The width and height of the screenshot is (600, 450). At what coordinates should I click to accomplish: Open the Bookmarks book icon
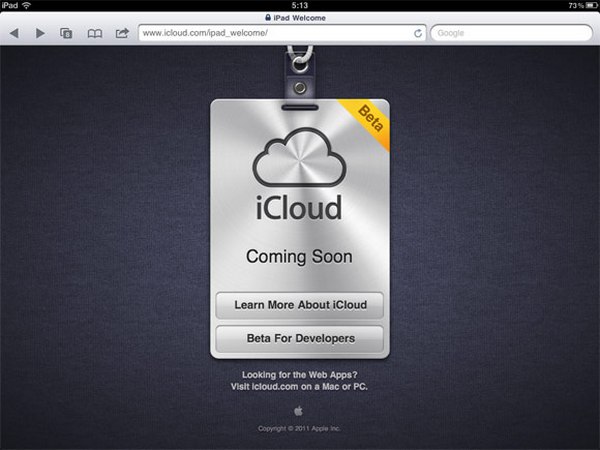[95, 34]
